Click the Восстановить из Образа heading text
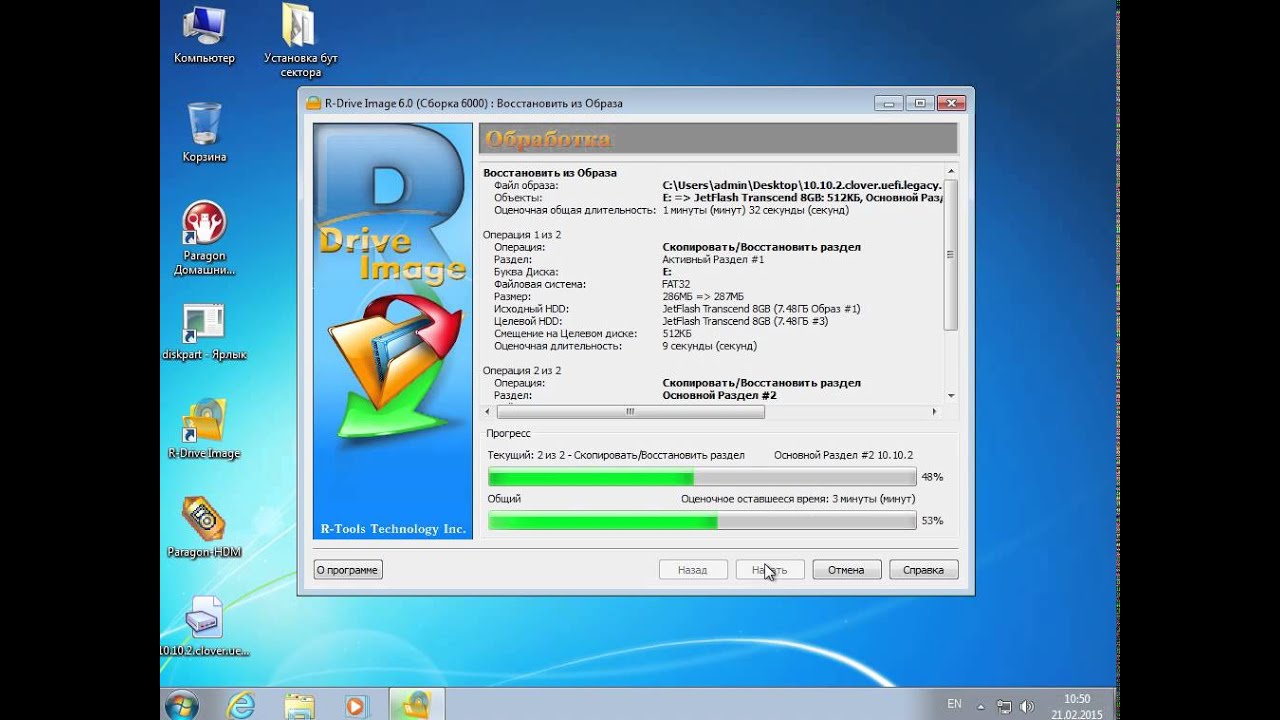This screenshot has height=720, width=1280. point(550,173)
